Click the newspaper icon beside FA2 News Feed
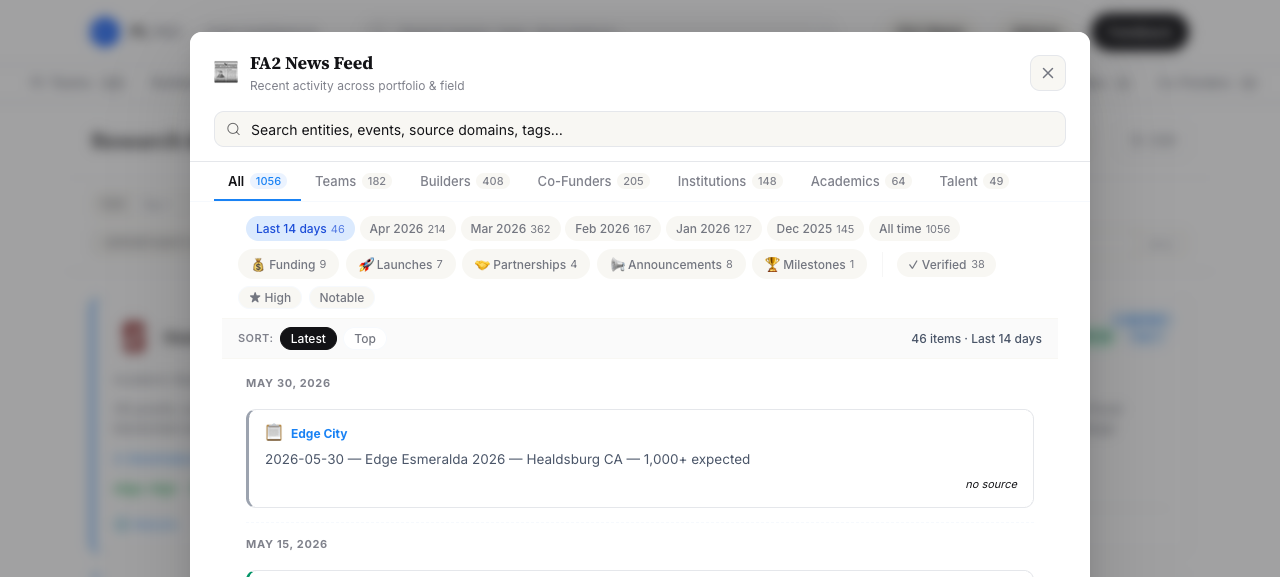Viewport: 1280px width, 577px height. [226, 72]
